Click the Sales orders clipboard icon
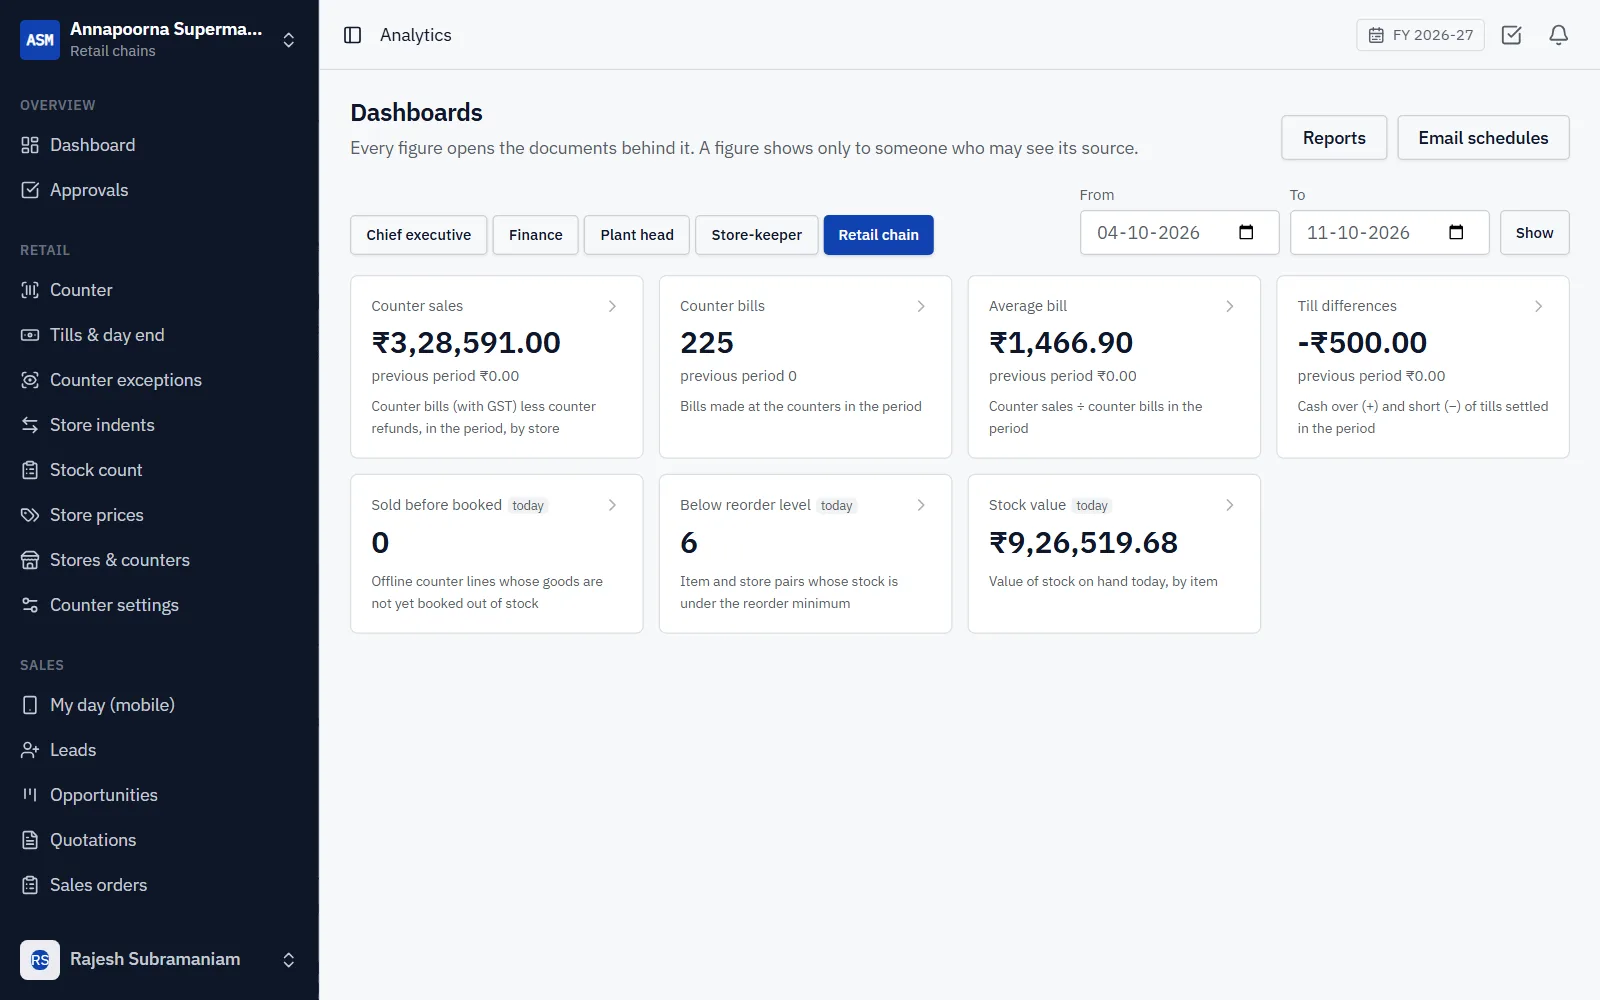Image resolution: width=1600 pixels, height=1000 pixels. click(x=30, y=885)
